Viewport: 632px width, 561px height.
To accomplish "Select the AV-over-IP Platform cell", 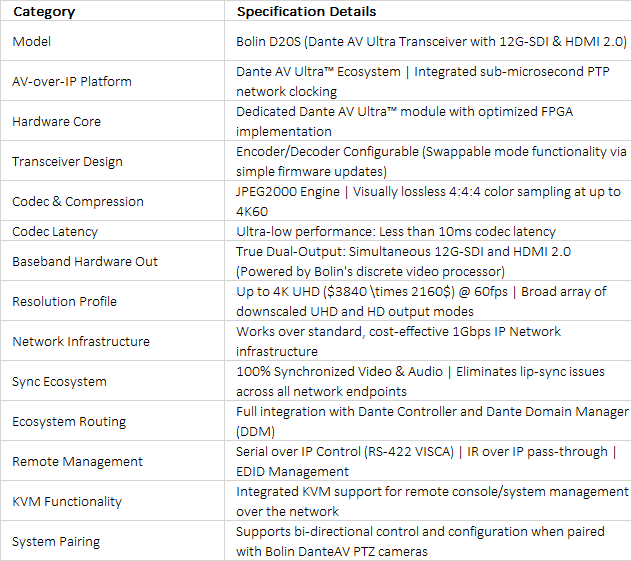I will pos(112,81).
